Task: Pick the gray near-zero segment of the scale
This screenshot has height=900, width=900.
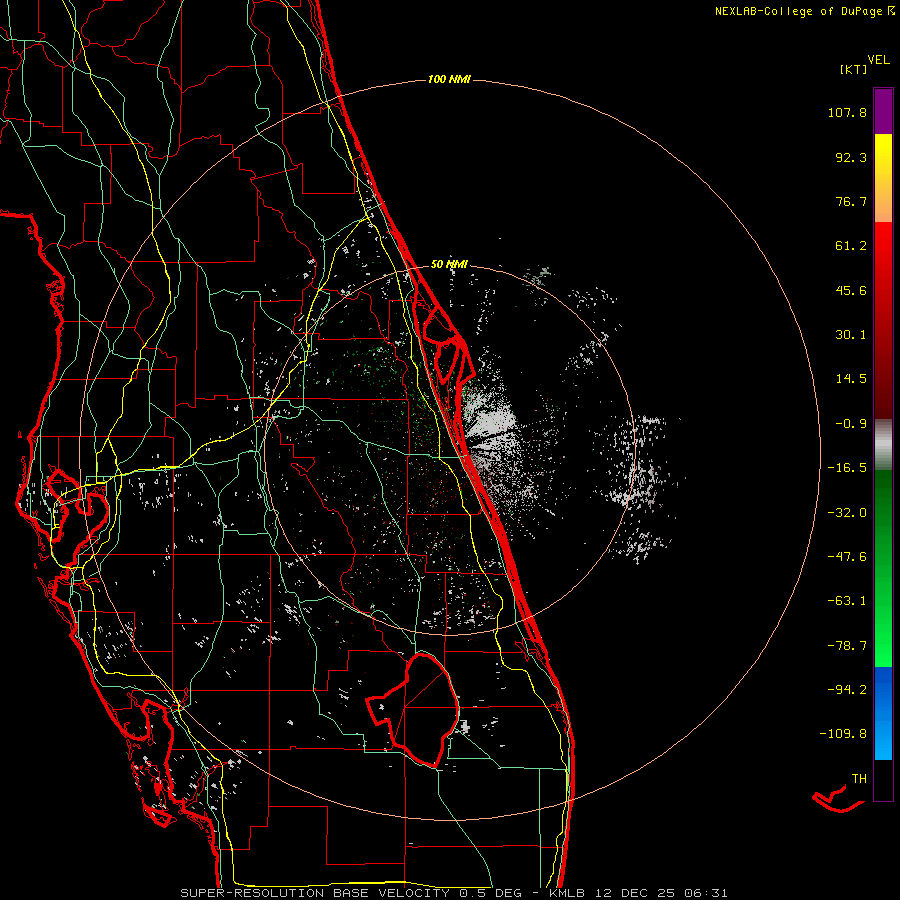Action: tap(883, 445)
